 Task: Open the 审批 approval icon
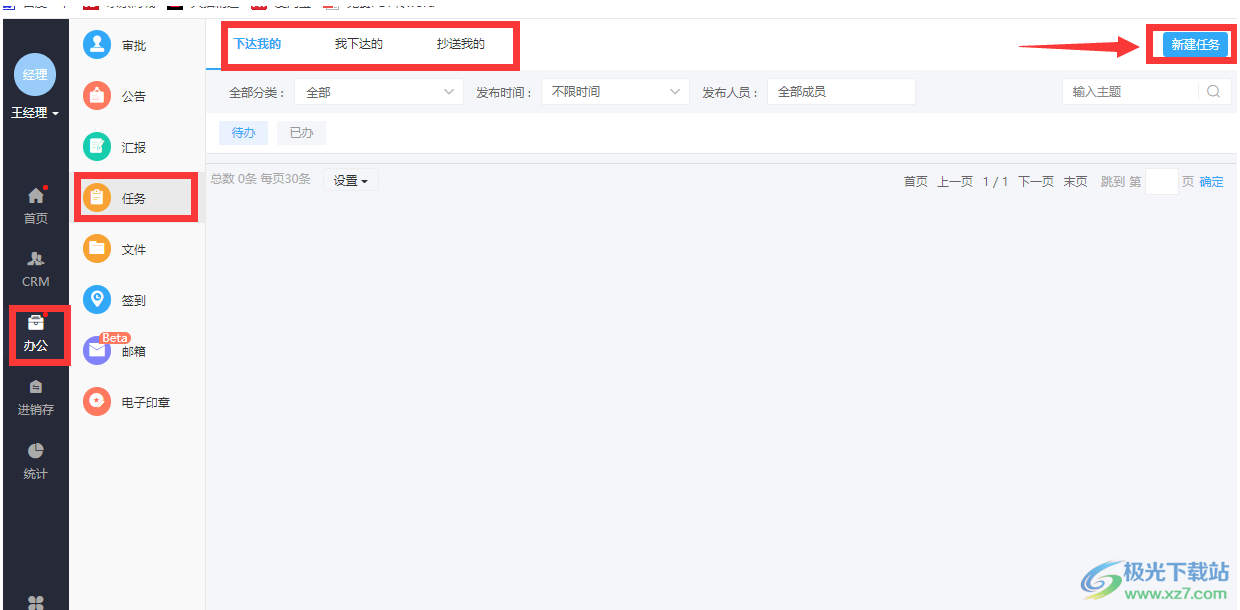[97, 45]
